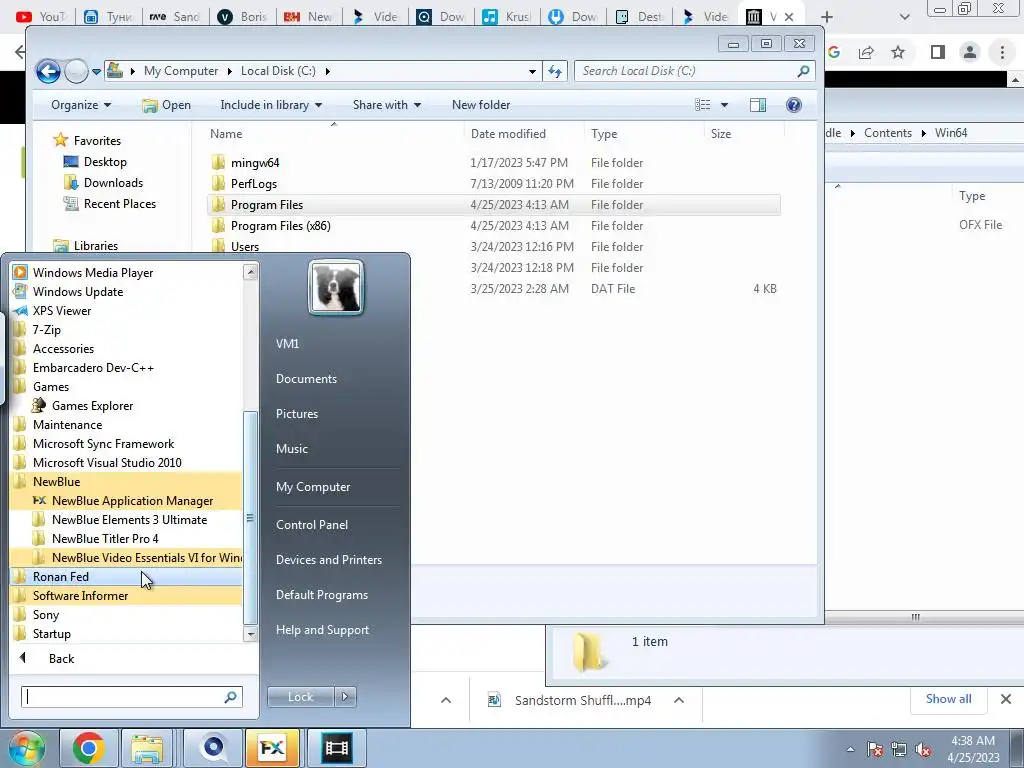Viewport: 1024px width, 768px height.
Task: Open the film strip taskbar app
Action: tap(336, 748)
